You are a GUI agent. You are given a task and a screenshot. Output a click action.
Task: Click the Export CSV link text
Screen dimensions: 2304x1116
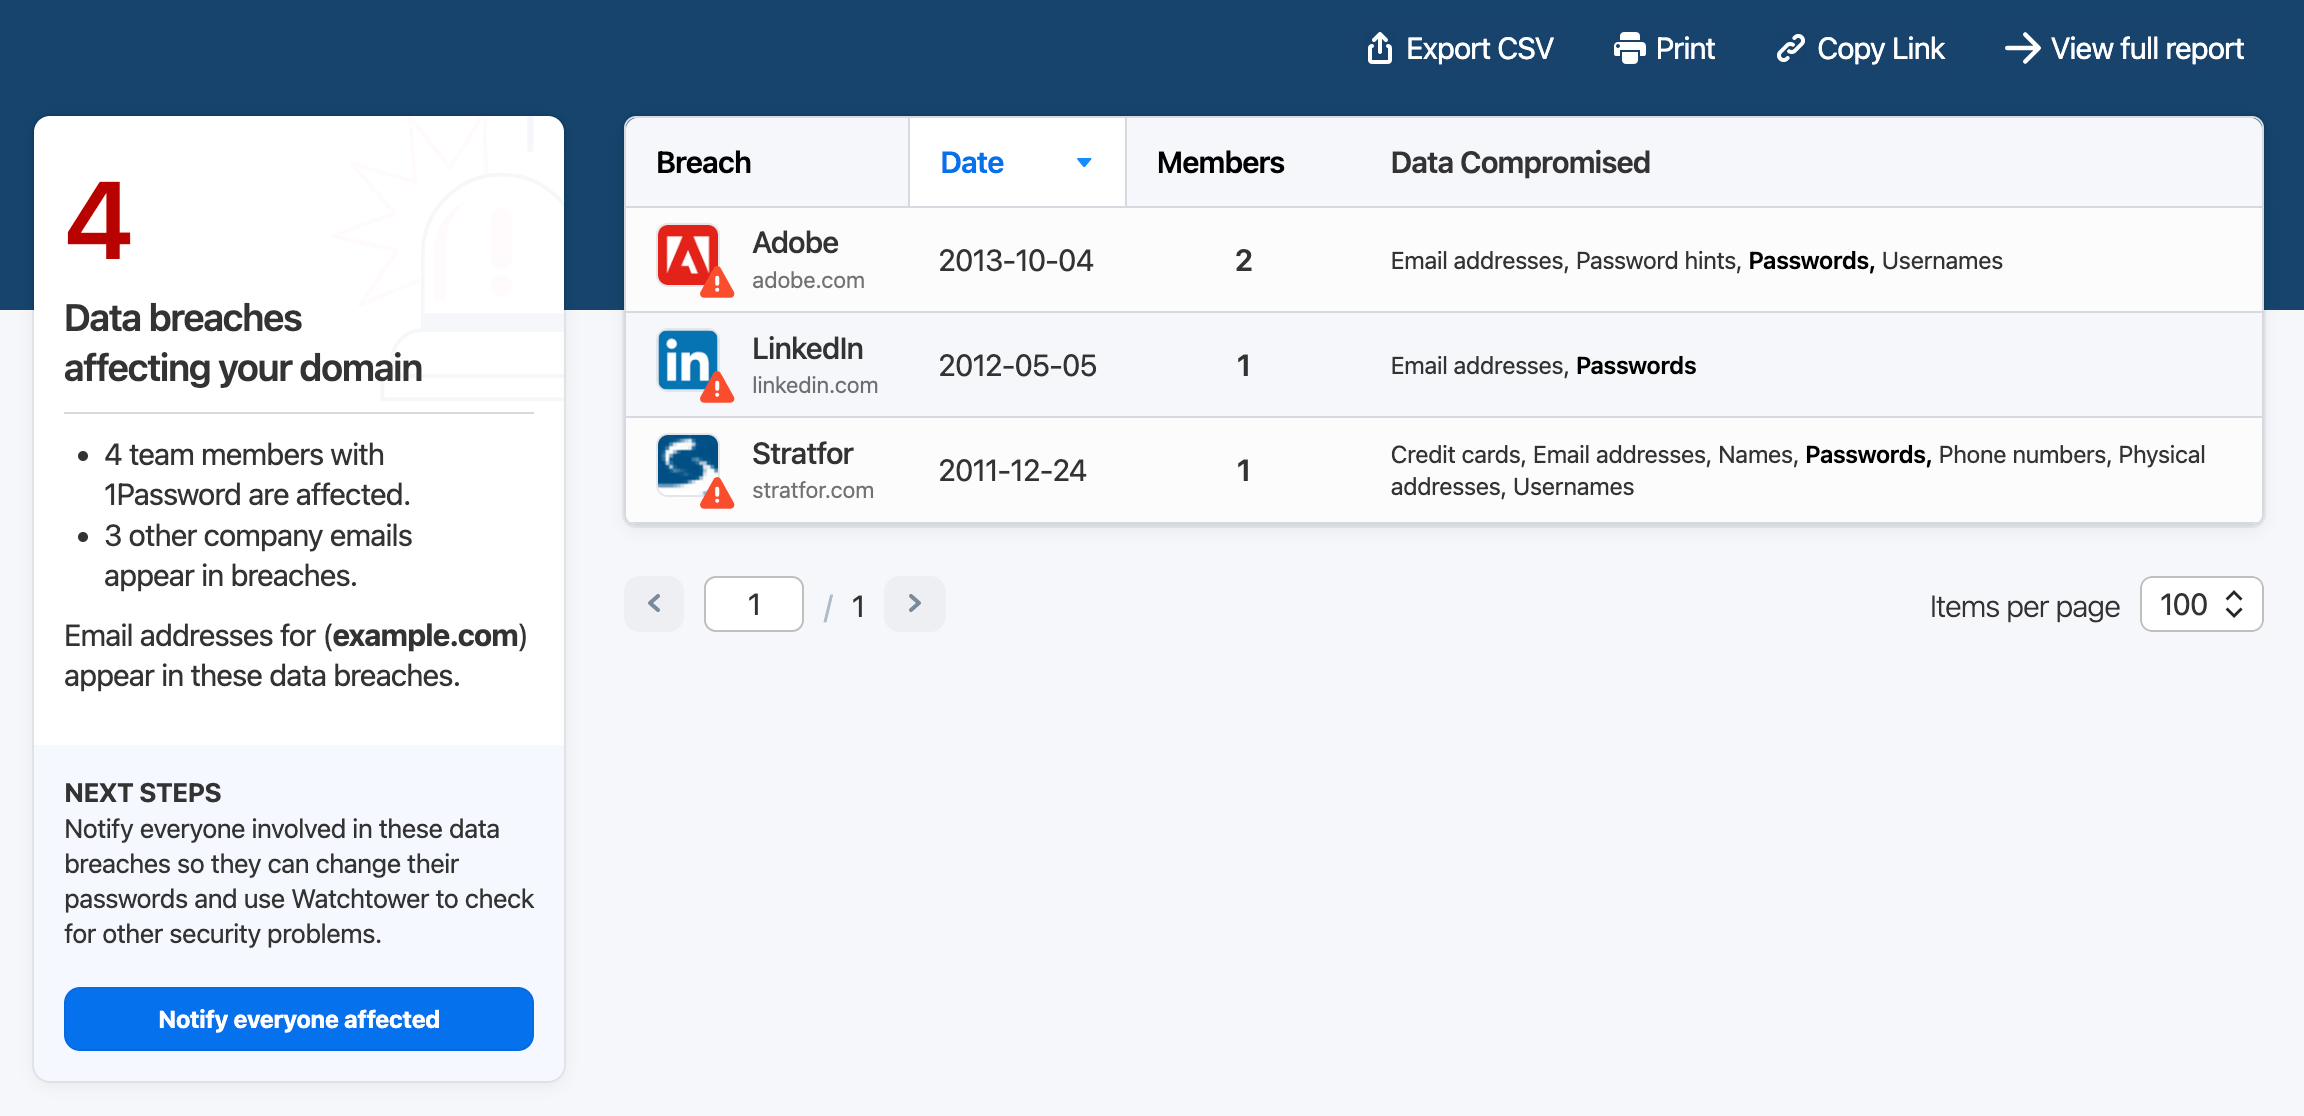1479,48
